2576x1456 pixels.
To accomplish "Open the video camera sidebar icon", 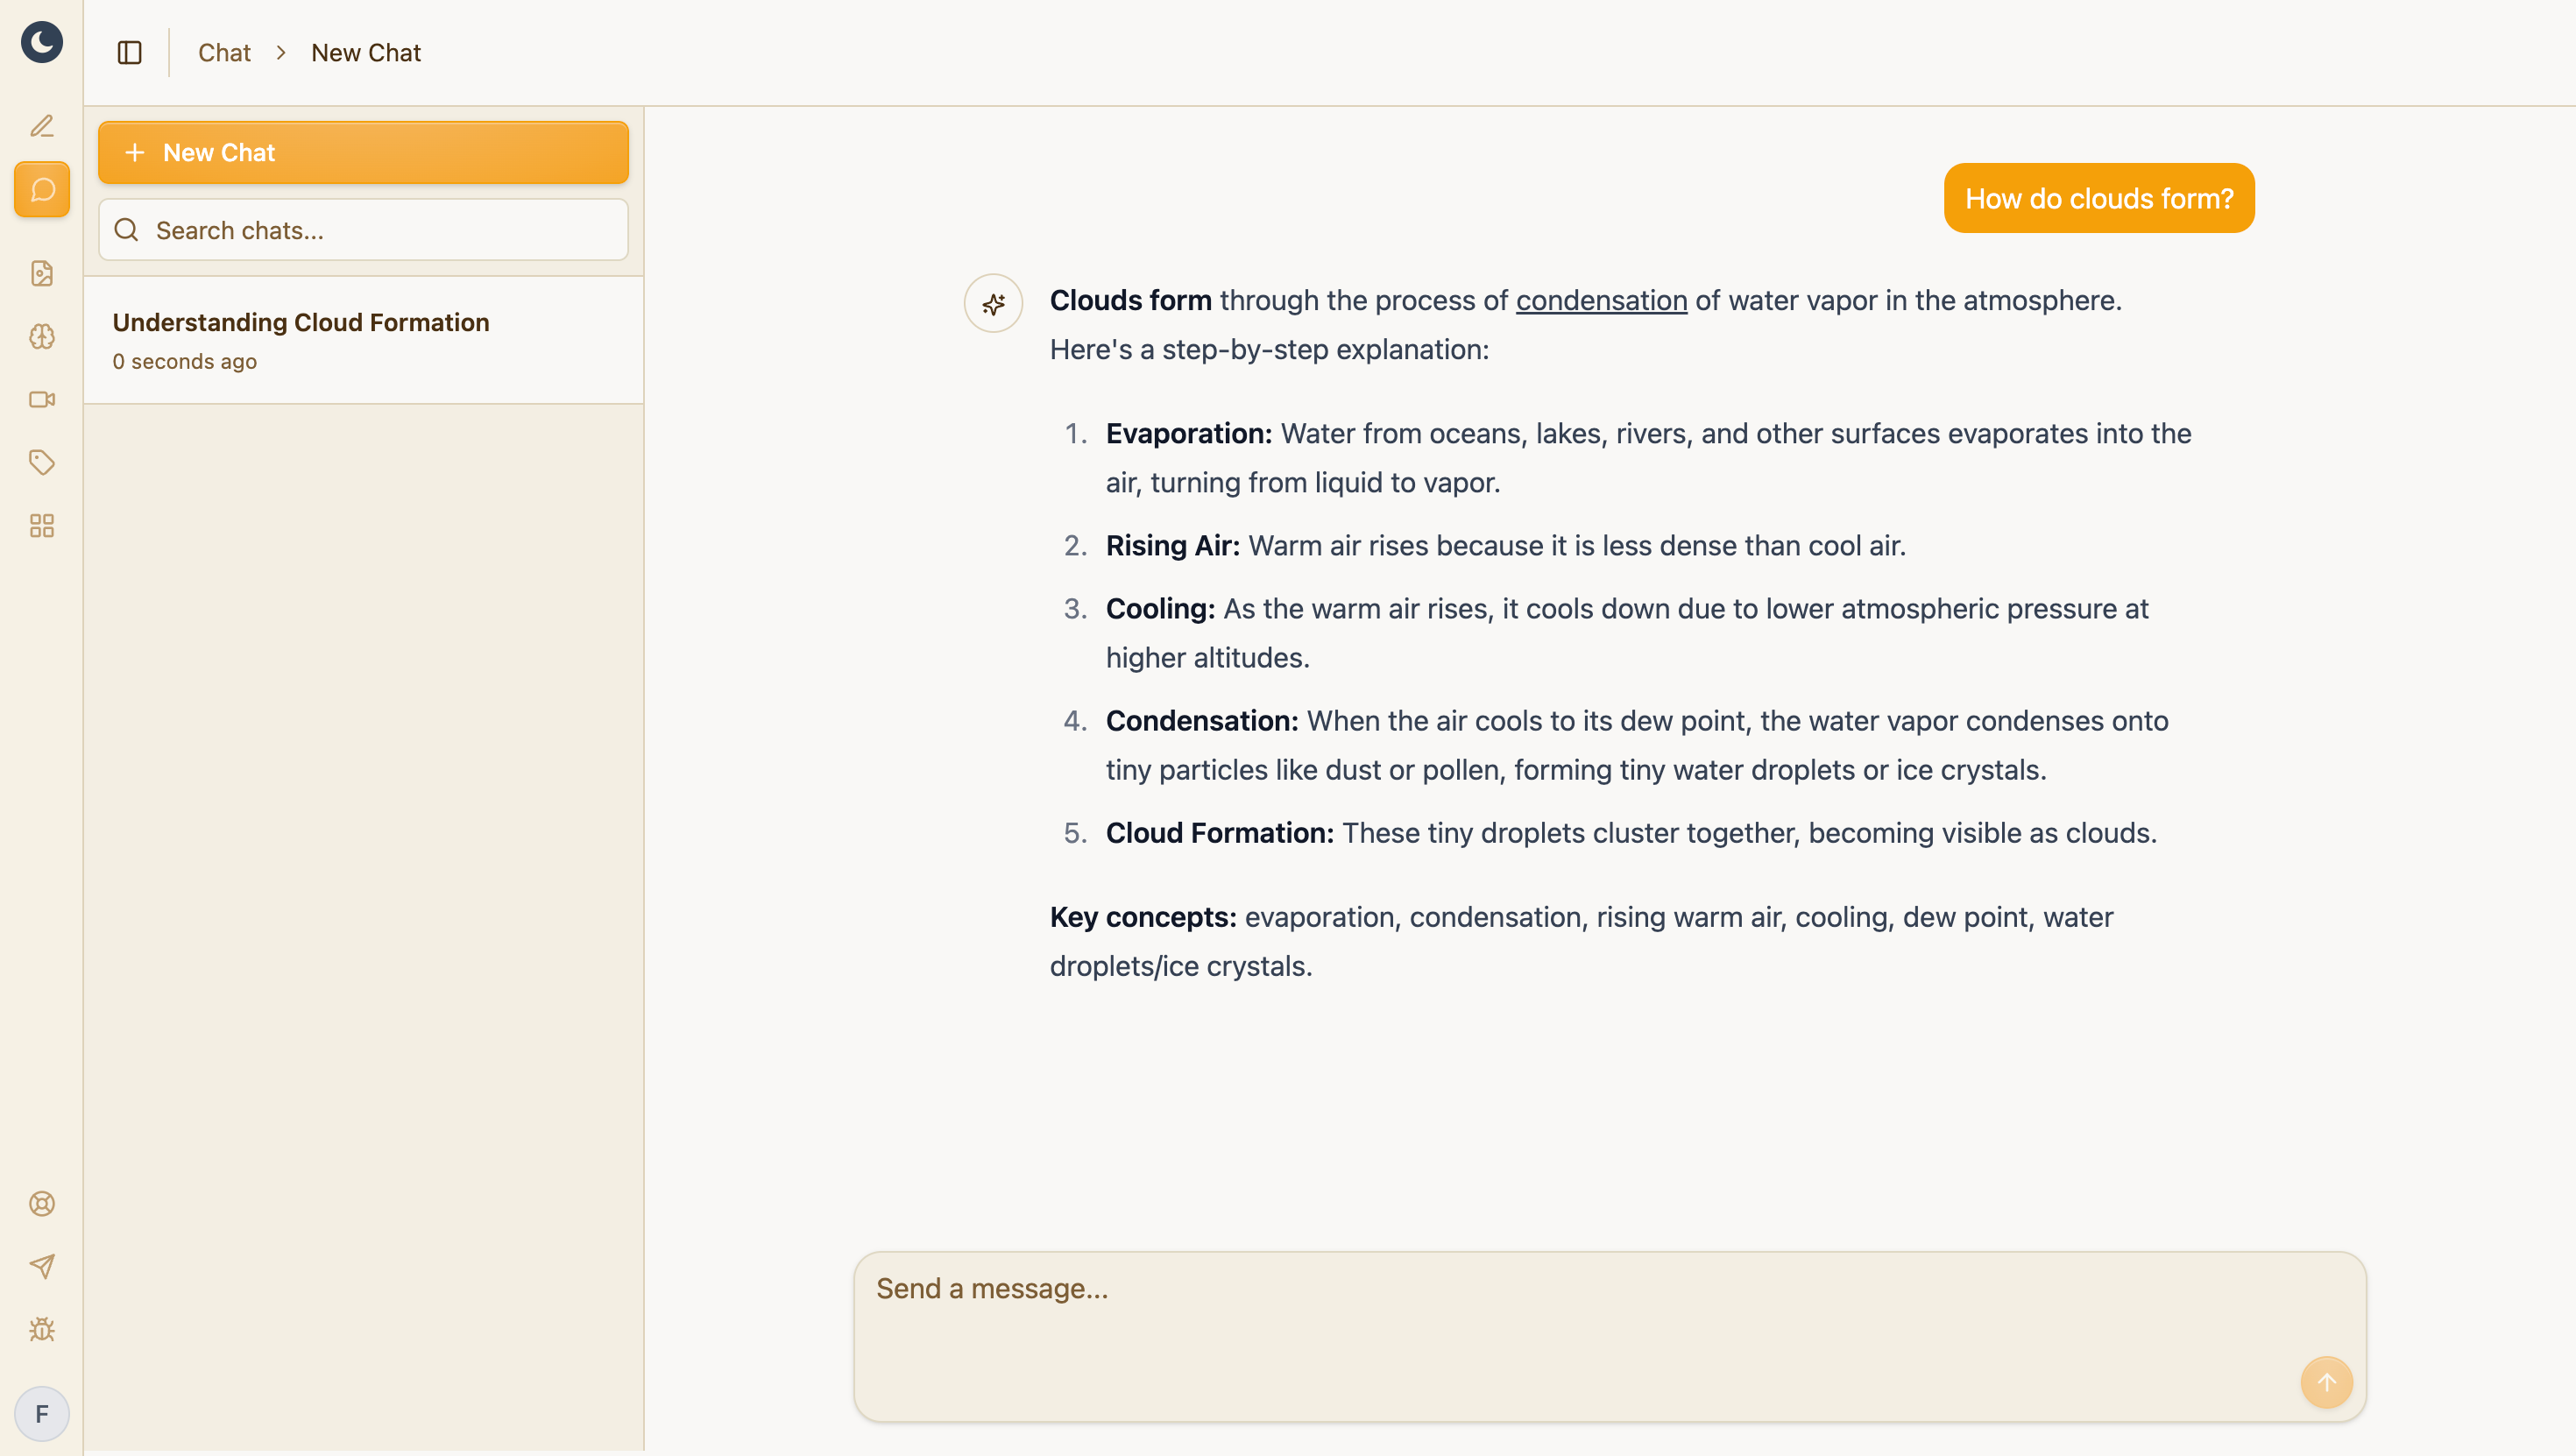I will (x=41, y=399).
